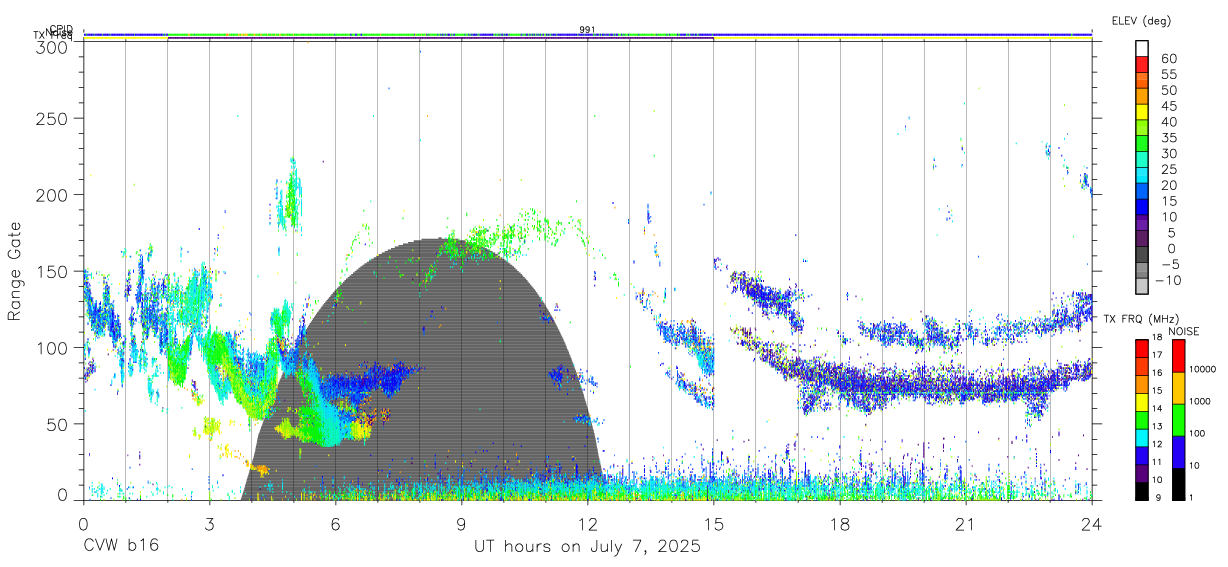Click the "250" tick on Range Gate axis
Image resolution: width=1228 pixels, height=567 pixels.
pos(53,118)
